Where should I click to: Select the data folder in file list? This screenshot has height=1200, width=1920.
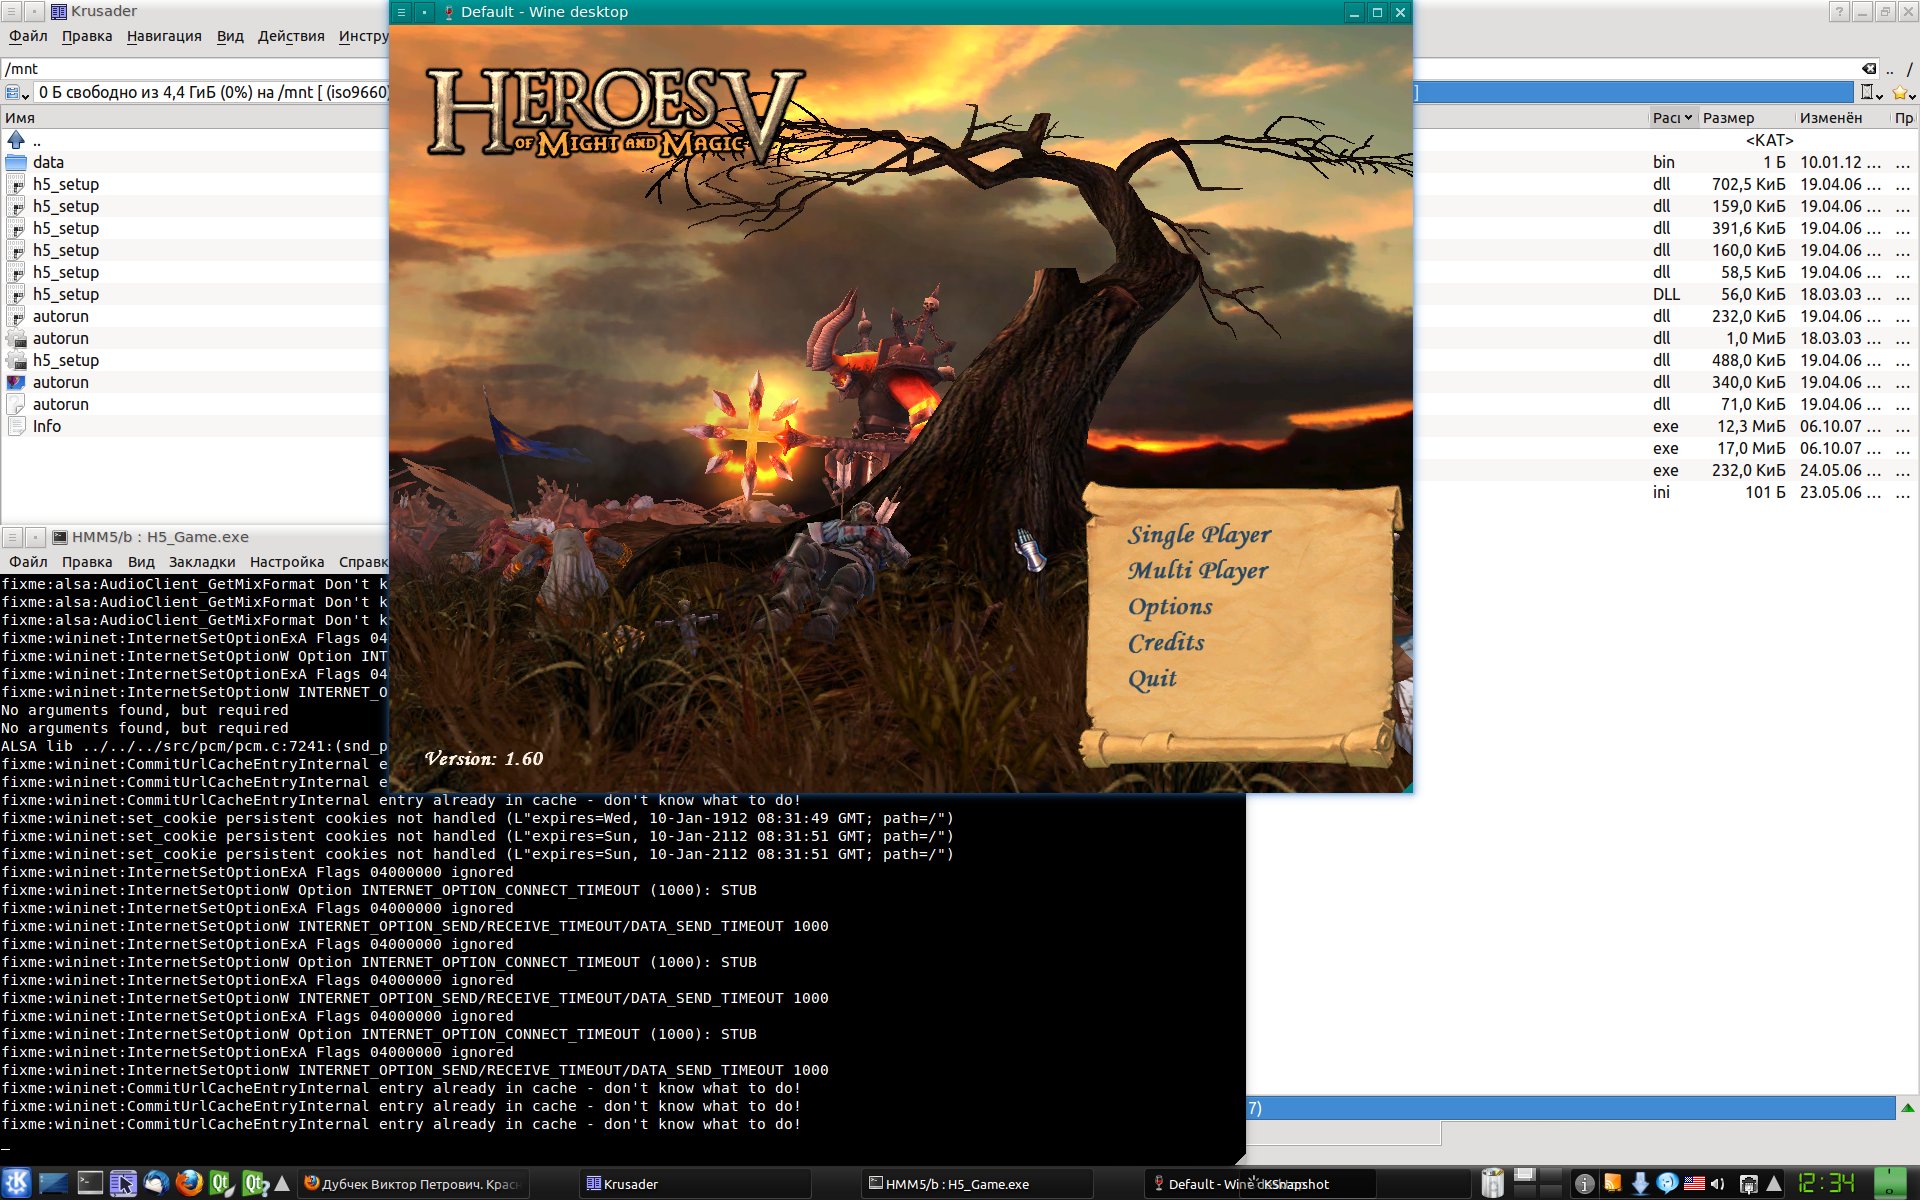48,162
